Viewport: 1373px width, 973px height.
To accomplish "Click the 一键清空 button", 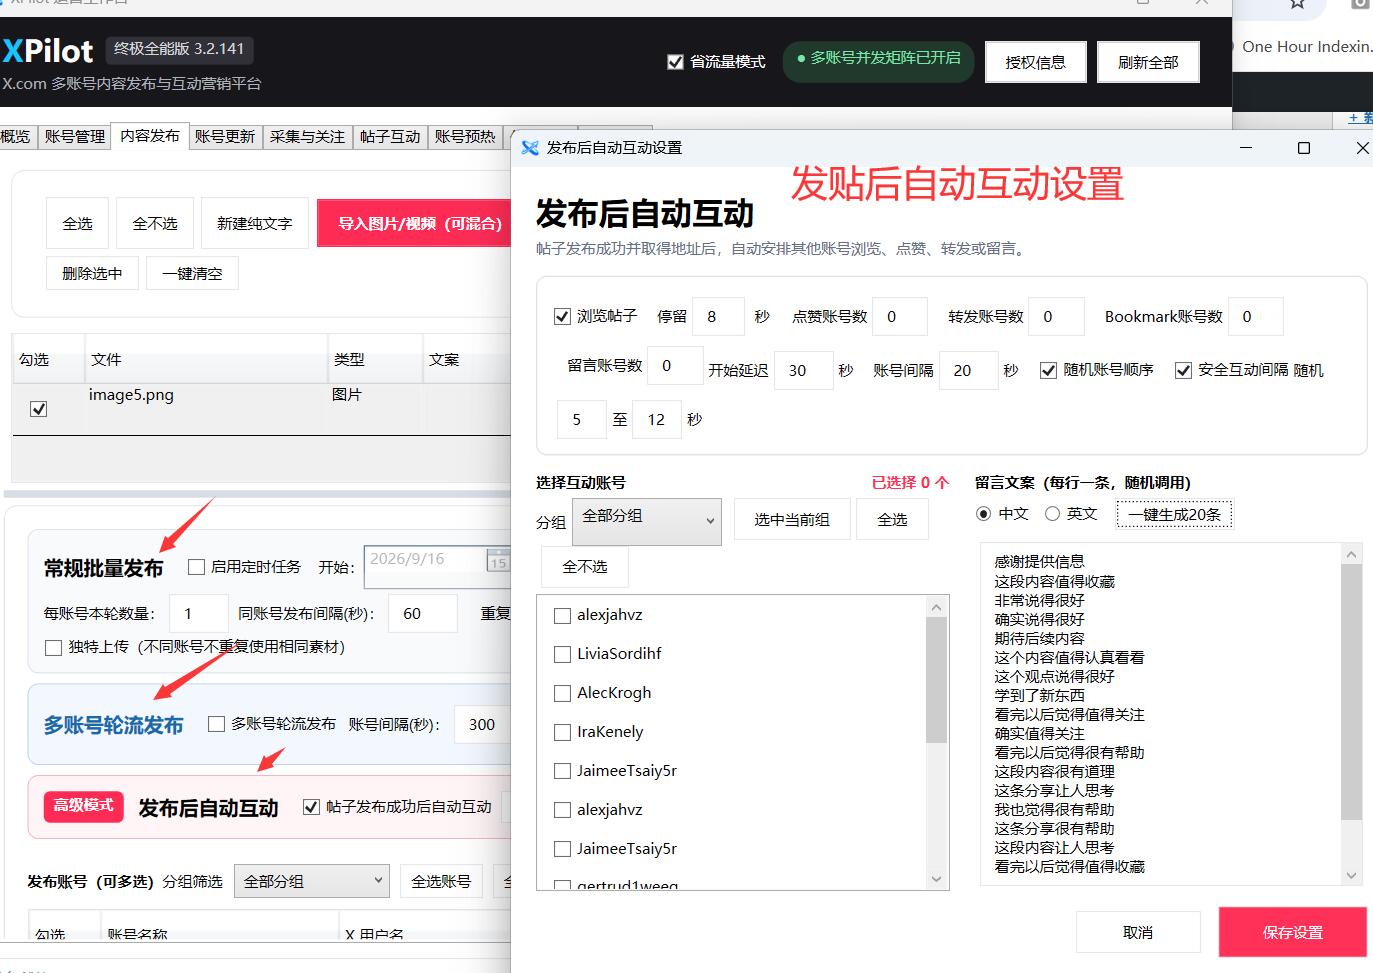I will [x=193, y=273].
